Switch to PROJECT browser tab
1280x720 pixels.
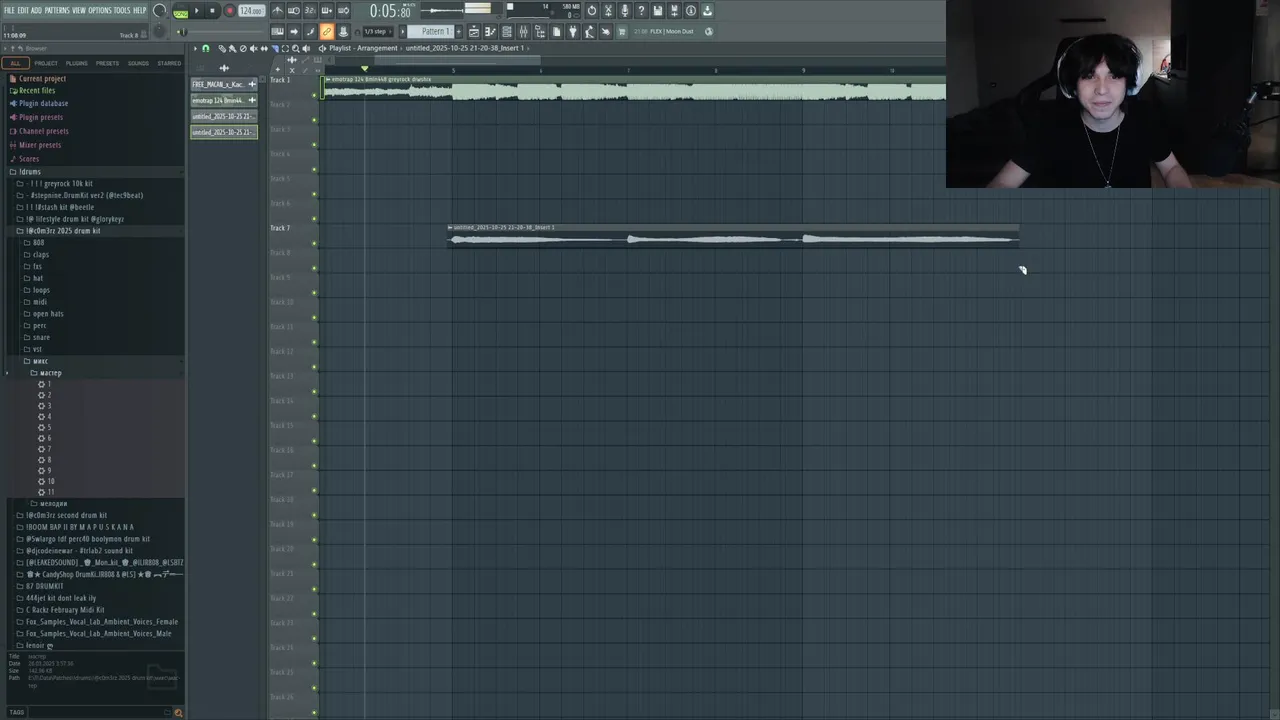[46, 63]
